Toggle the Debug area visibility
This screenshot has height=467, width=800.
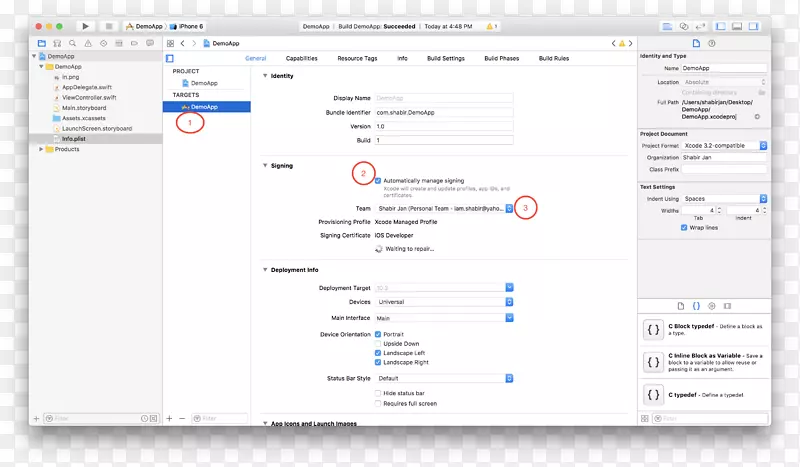click(737, 26)
